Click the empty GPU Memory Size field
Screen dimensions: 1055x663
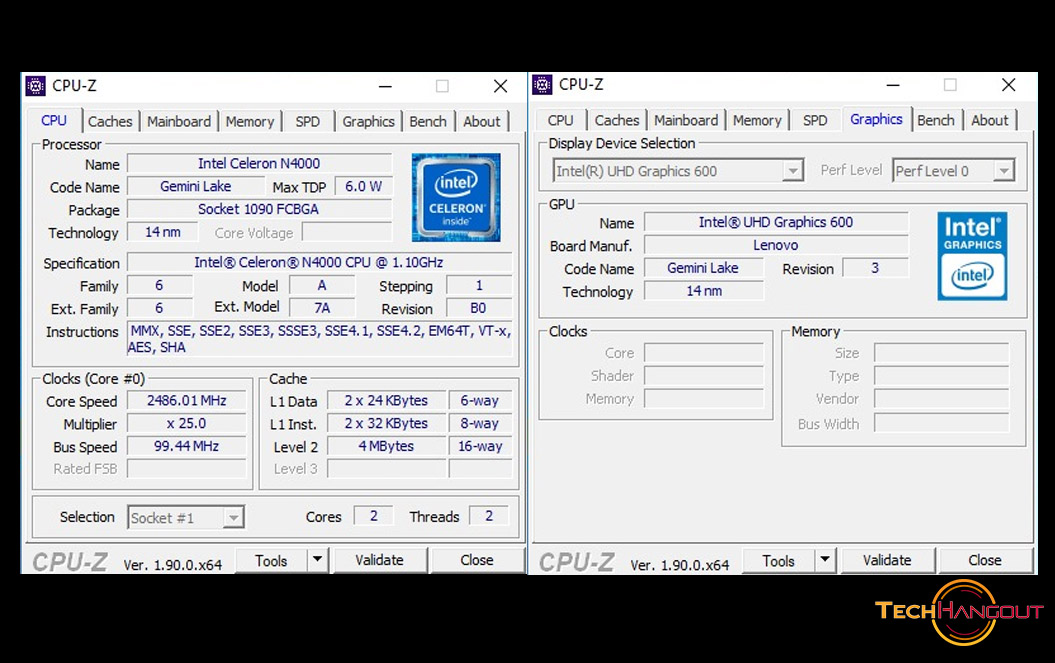point(941,353)
